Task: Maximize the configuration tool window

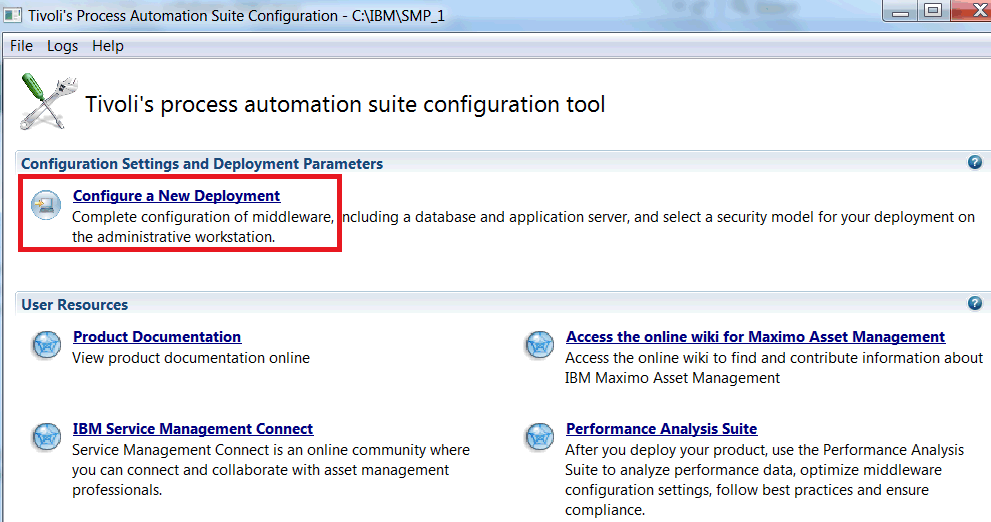Action: pos(933,11)
